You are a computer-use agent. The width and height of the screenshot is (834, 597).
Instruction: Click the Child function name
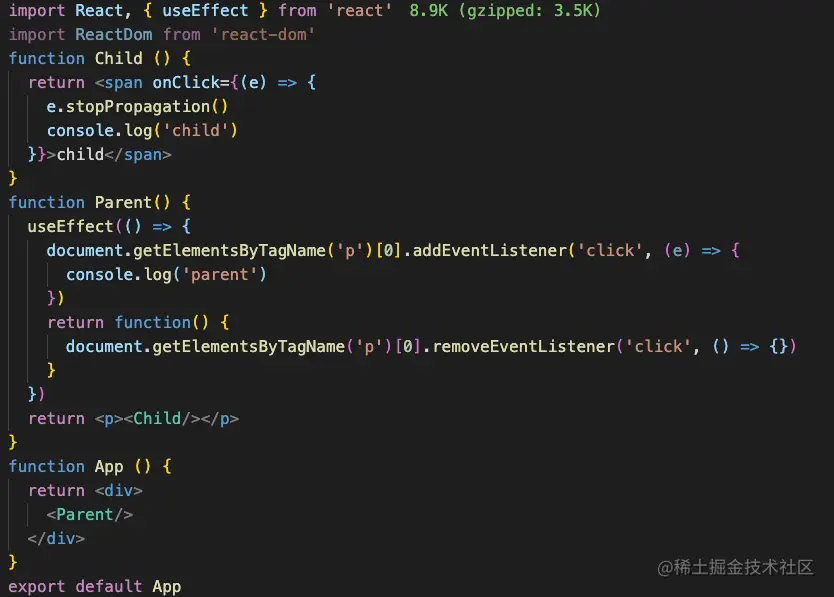pyautogui.click(x=119, y=58)
